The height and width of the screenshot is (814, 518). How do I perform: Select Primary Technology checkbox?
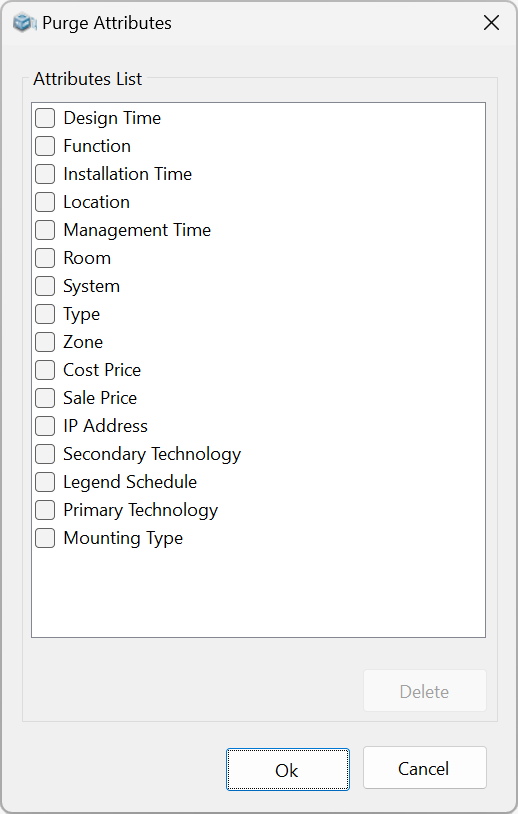point(45,510)
